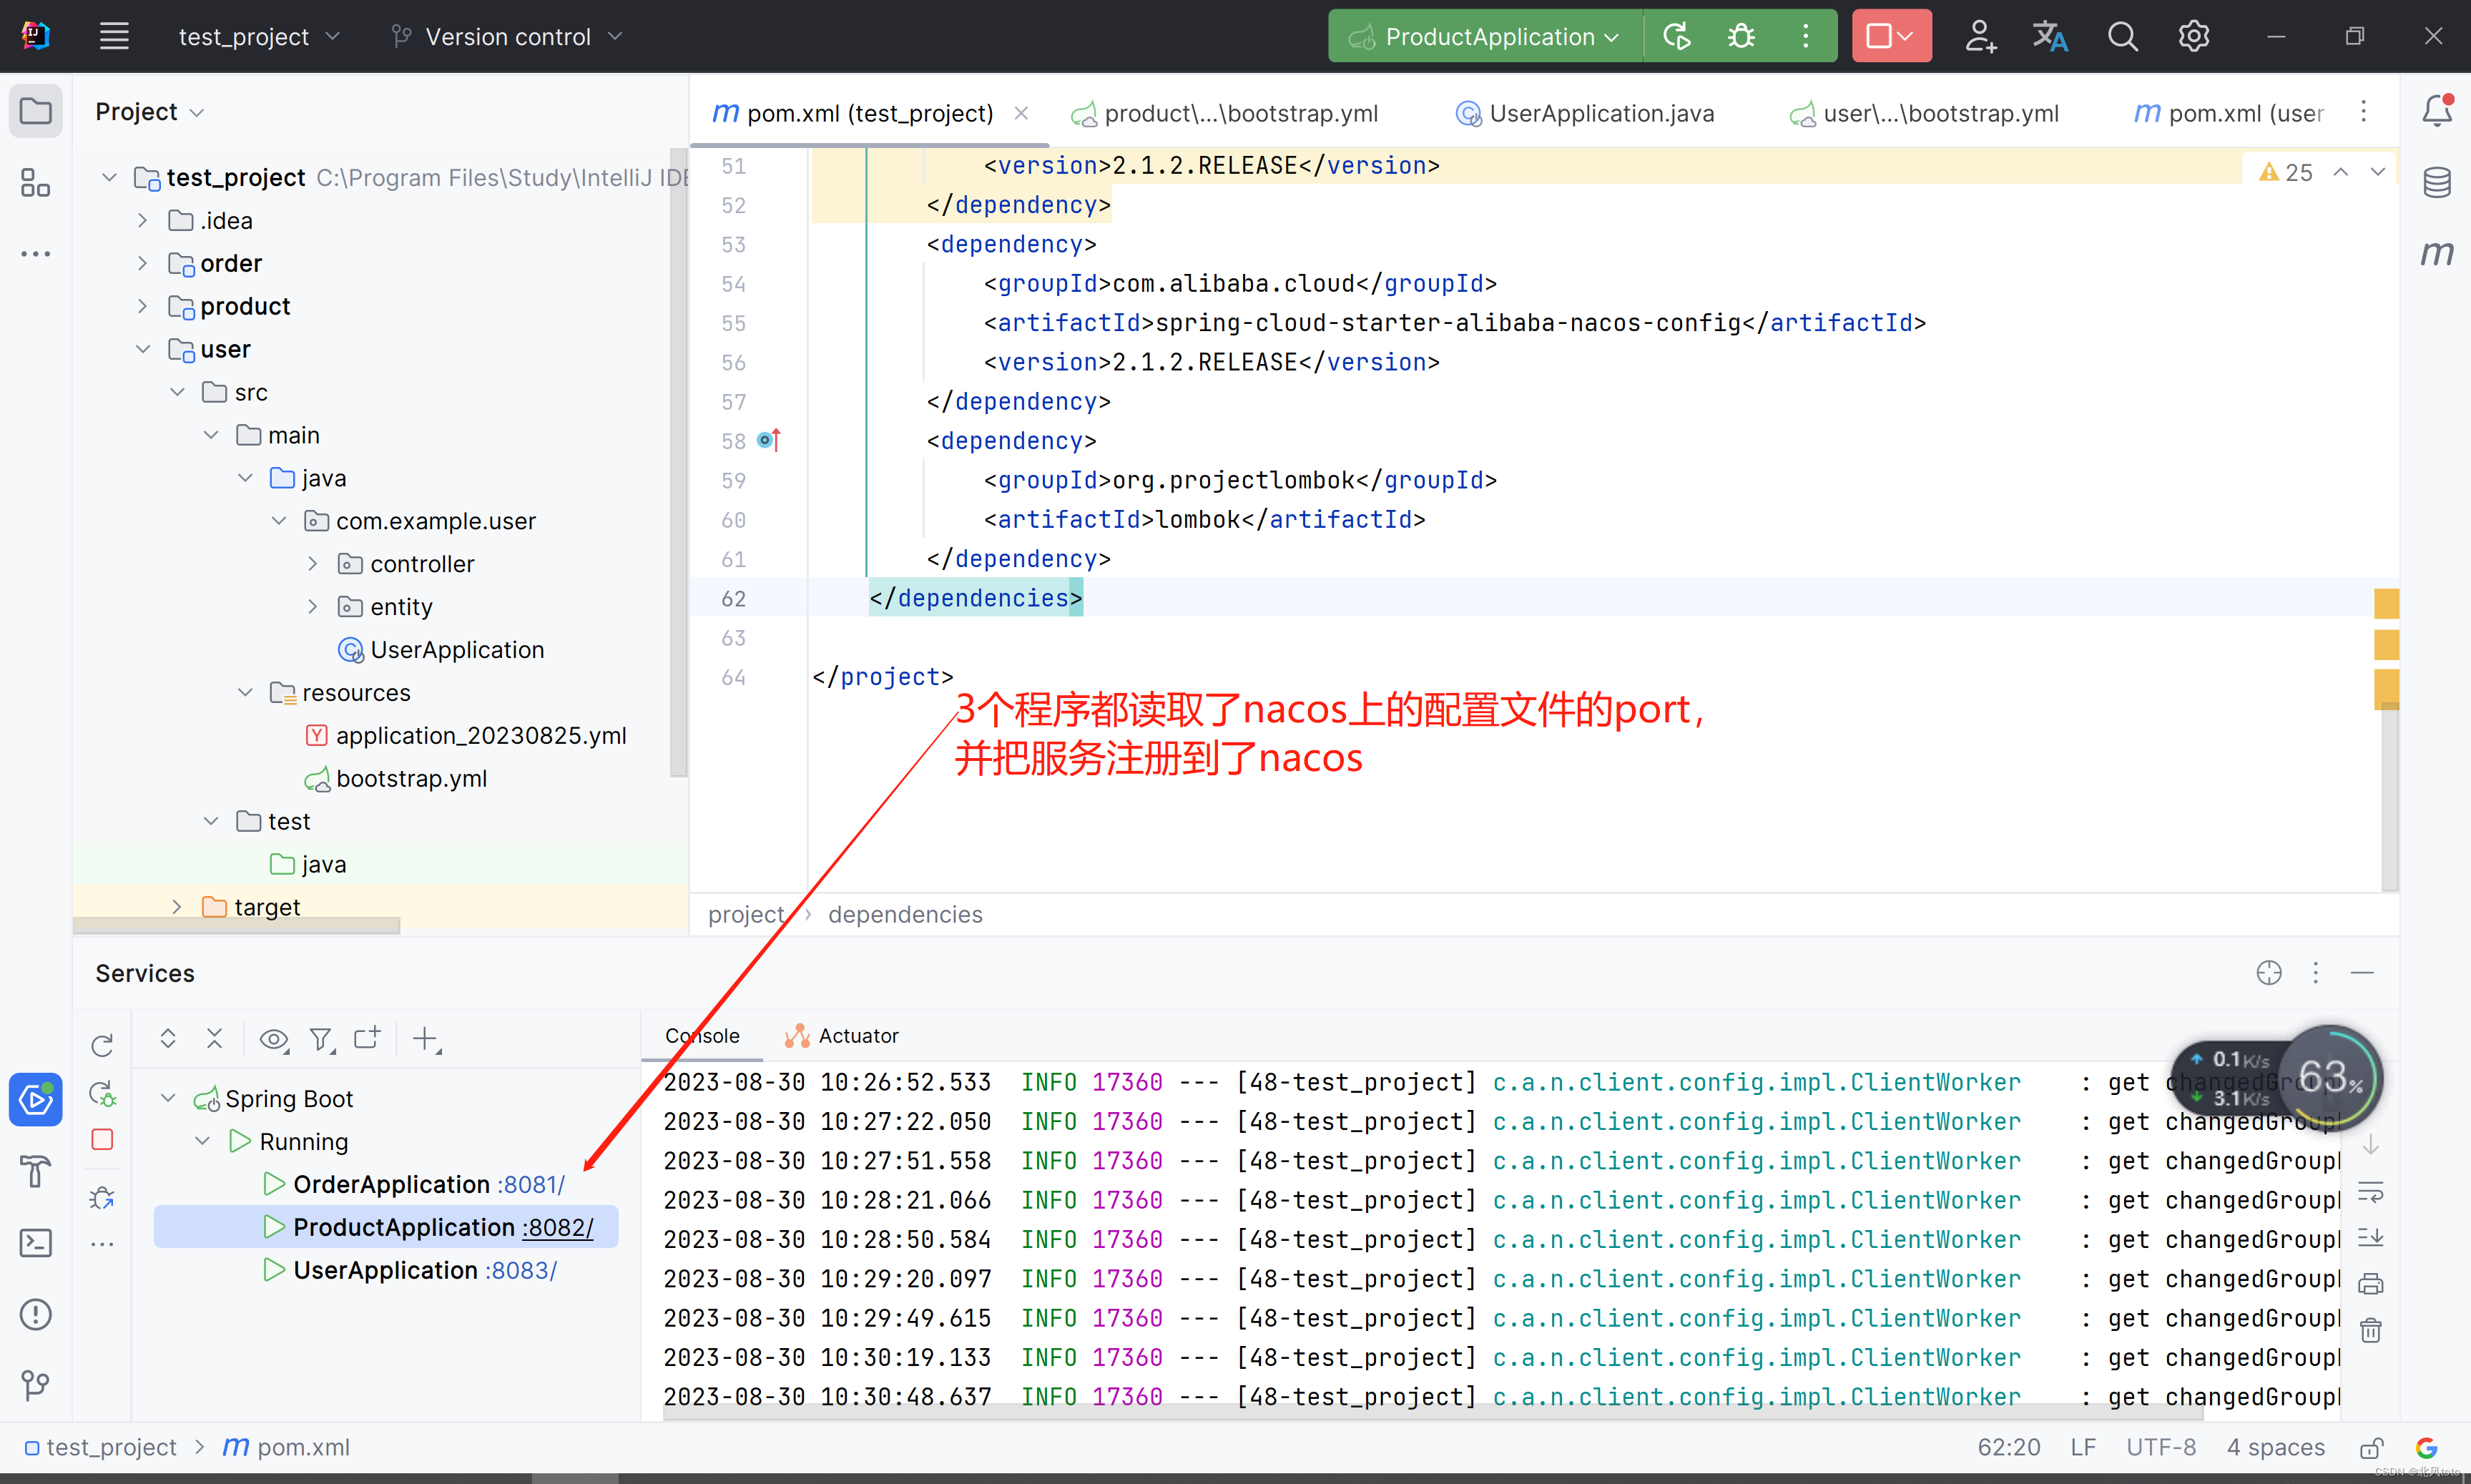Add a service with plus icon
2471x1484 pixels.
pos(426,1040)
